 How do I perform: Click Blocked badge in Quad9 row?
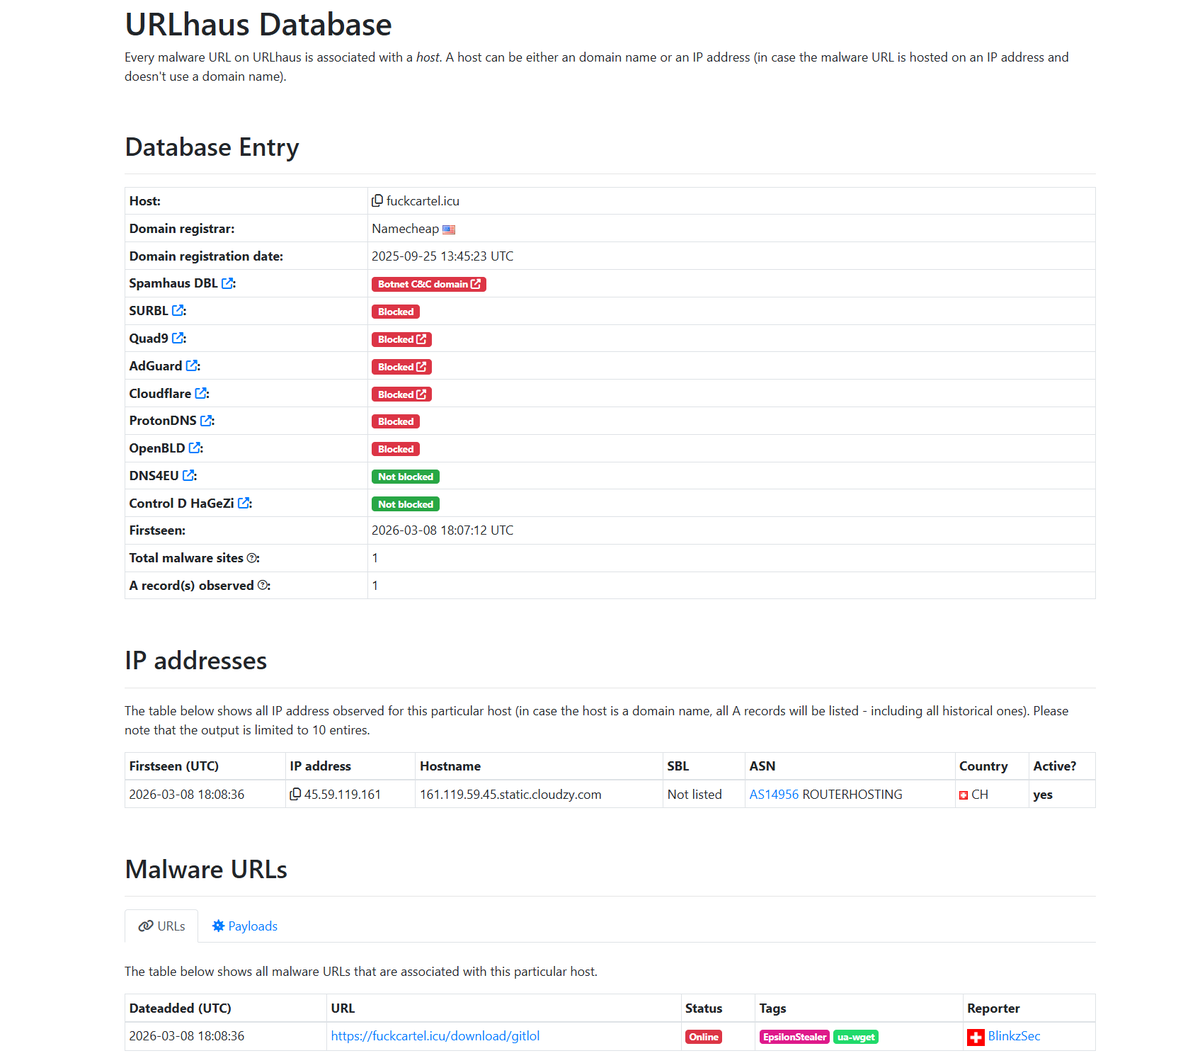pos(402,339)
